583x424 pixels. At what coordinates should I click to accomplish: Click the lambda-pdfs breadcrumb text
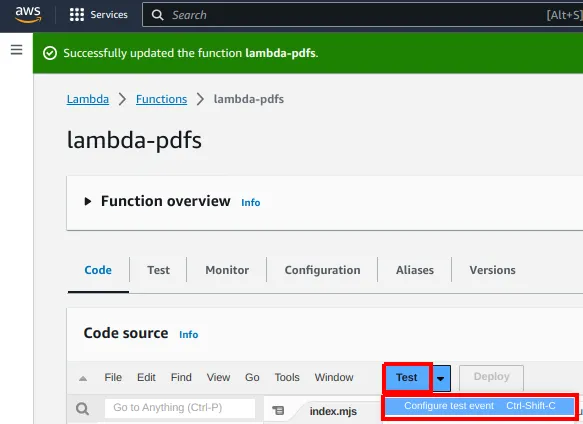249,99
